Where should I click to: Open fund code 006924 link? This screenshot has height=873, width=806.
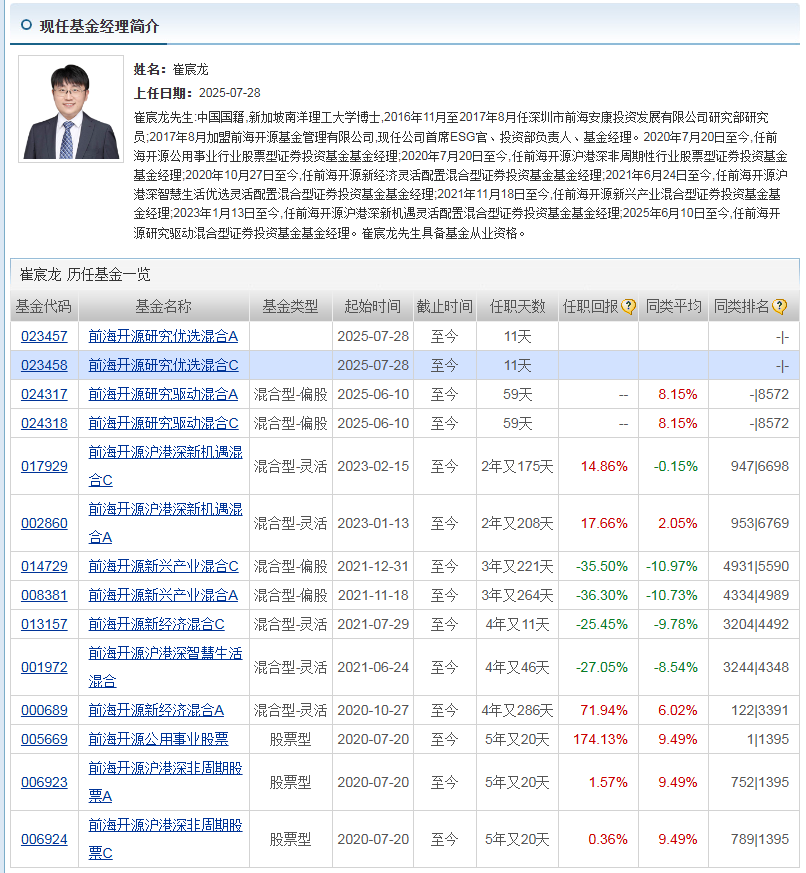coord(44,839)
